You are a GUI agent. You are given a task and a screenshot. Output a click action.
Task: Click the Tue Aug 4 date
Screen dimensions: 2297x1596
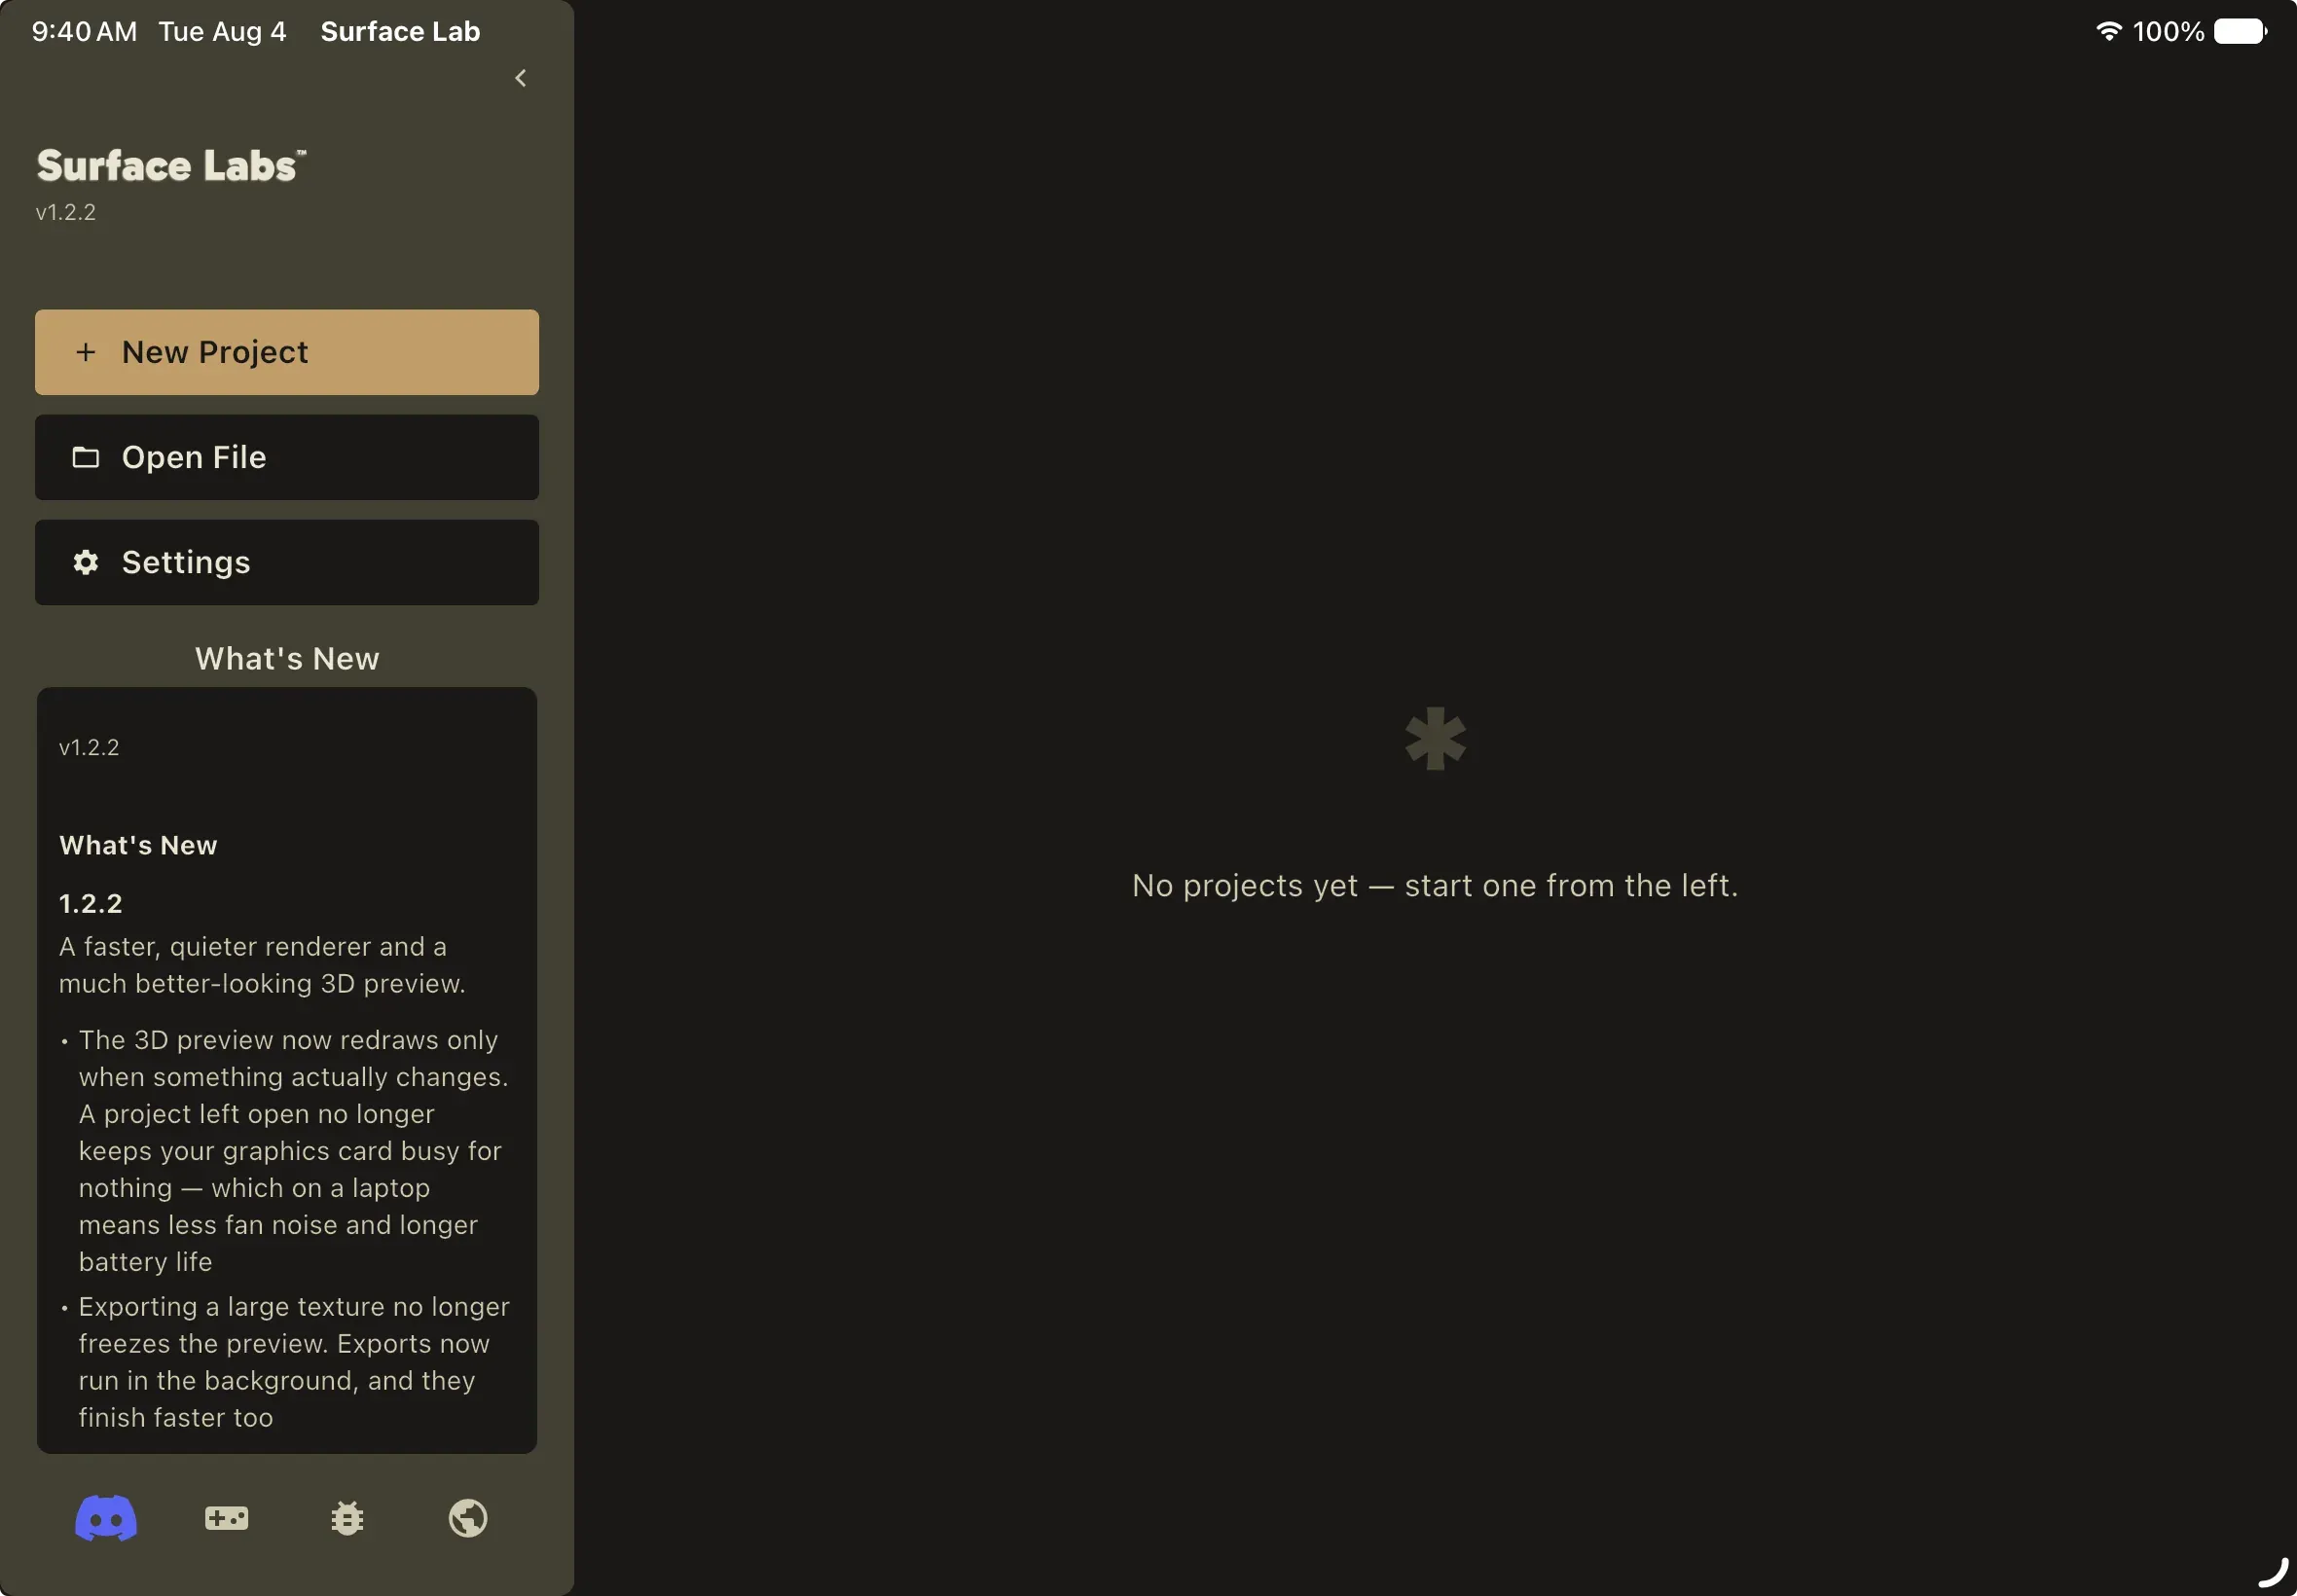pos(222,31)
